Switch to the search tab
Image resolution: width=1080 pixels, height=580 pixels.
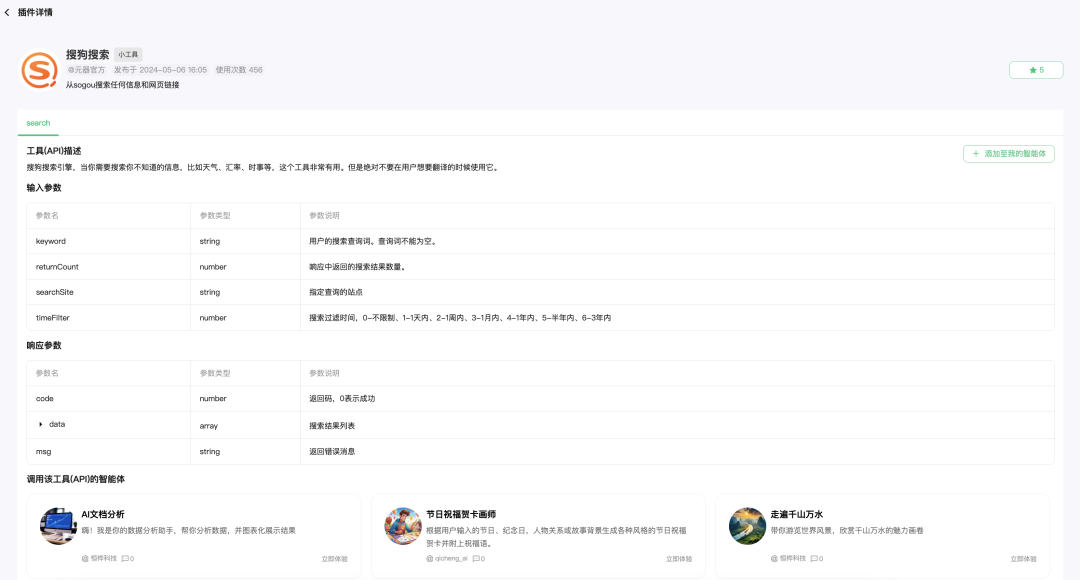tap(38, 123)
